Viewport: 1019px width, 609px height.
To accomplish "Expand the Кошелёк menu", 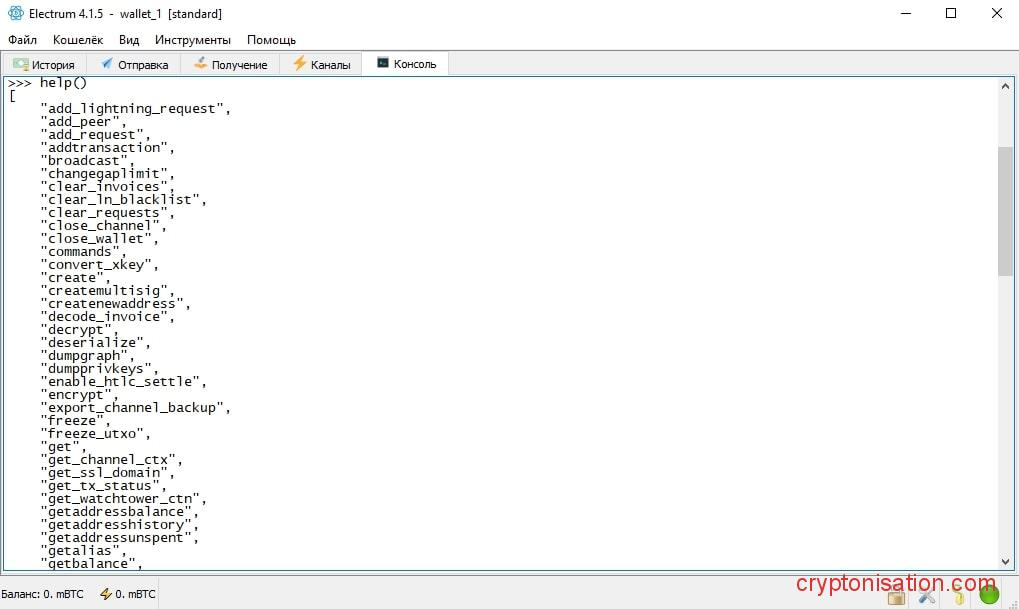I will pos(77,40).
